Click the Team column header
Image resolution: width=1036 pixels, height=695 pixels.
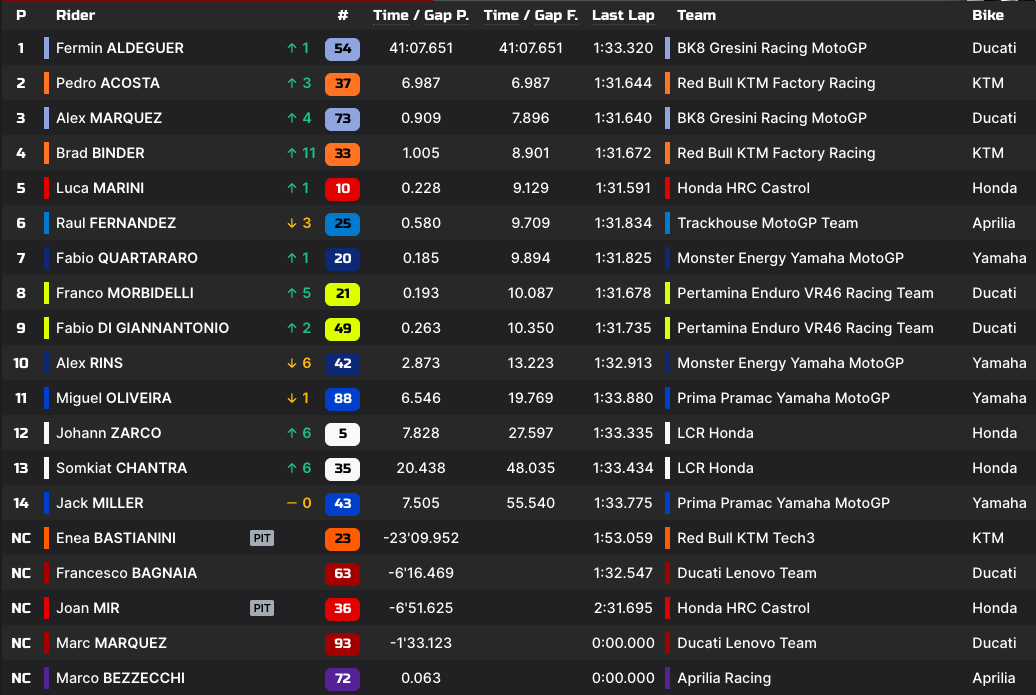(x=696, y=15)
